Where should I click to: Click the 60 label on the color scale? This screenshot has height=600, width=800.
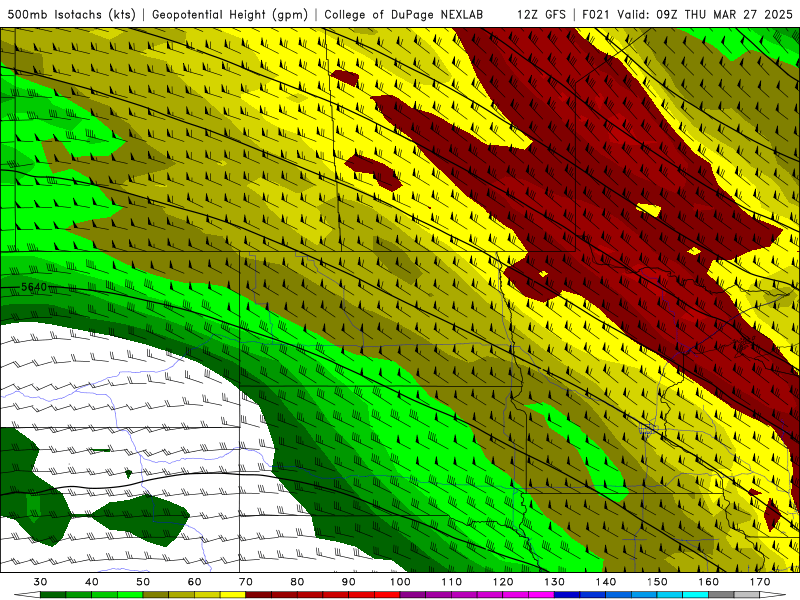pos(194,582)
